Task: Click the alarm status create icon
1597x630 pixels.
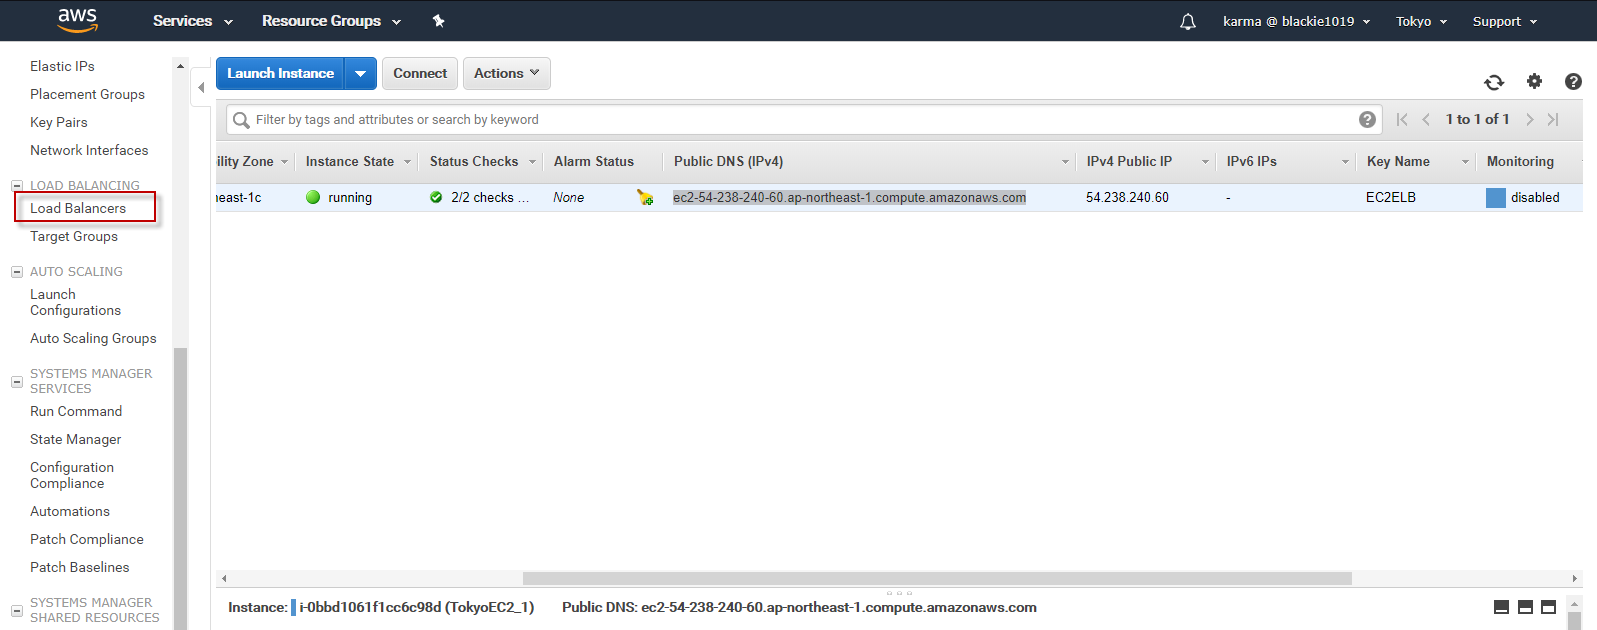Action: 645,198
